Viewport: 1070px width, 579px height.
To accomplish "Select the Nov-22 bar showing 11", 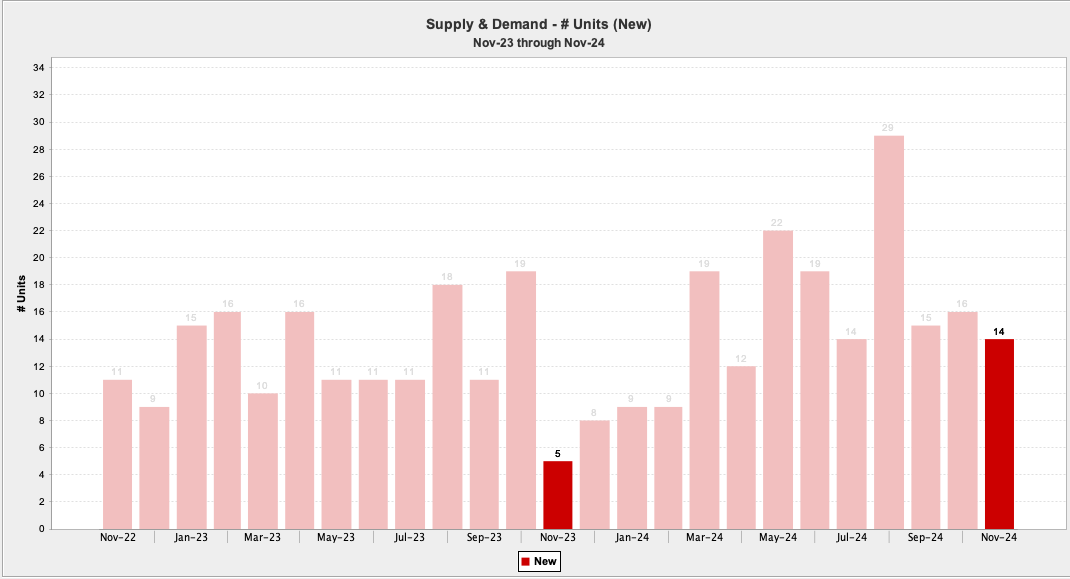I will (x=117, y=454).
